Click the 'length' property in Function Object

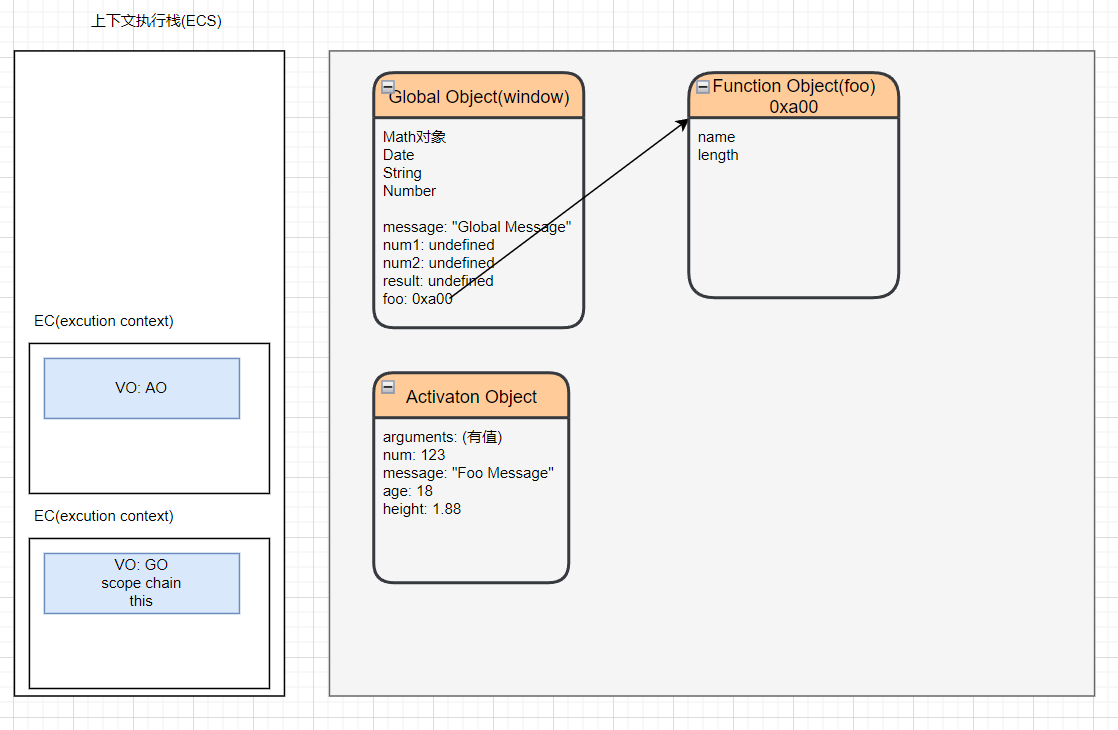click(718, 155)
